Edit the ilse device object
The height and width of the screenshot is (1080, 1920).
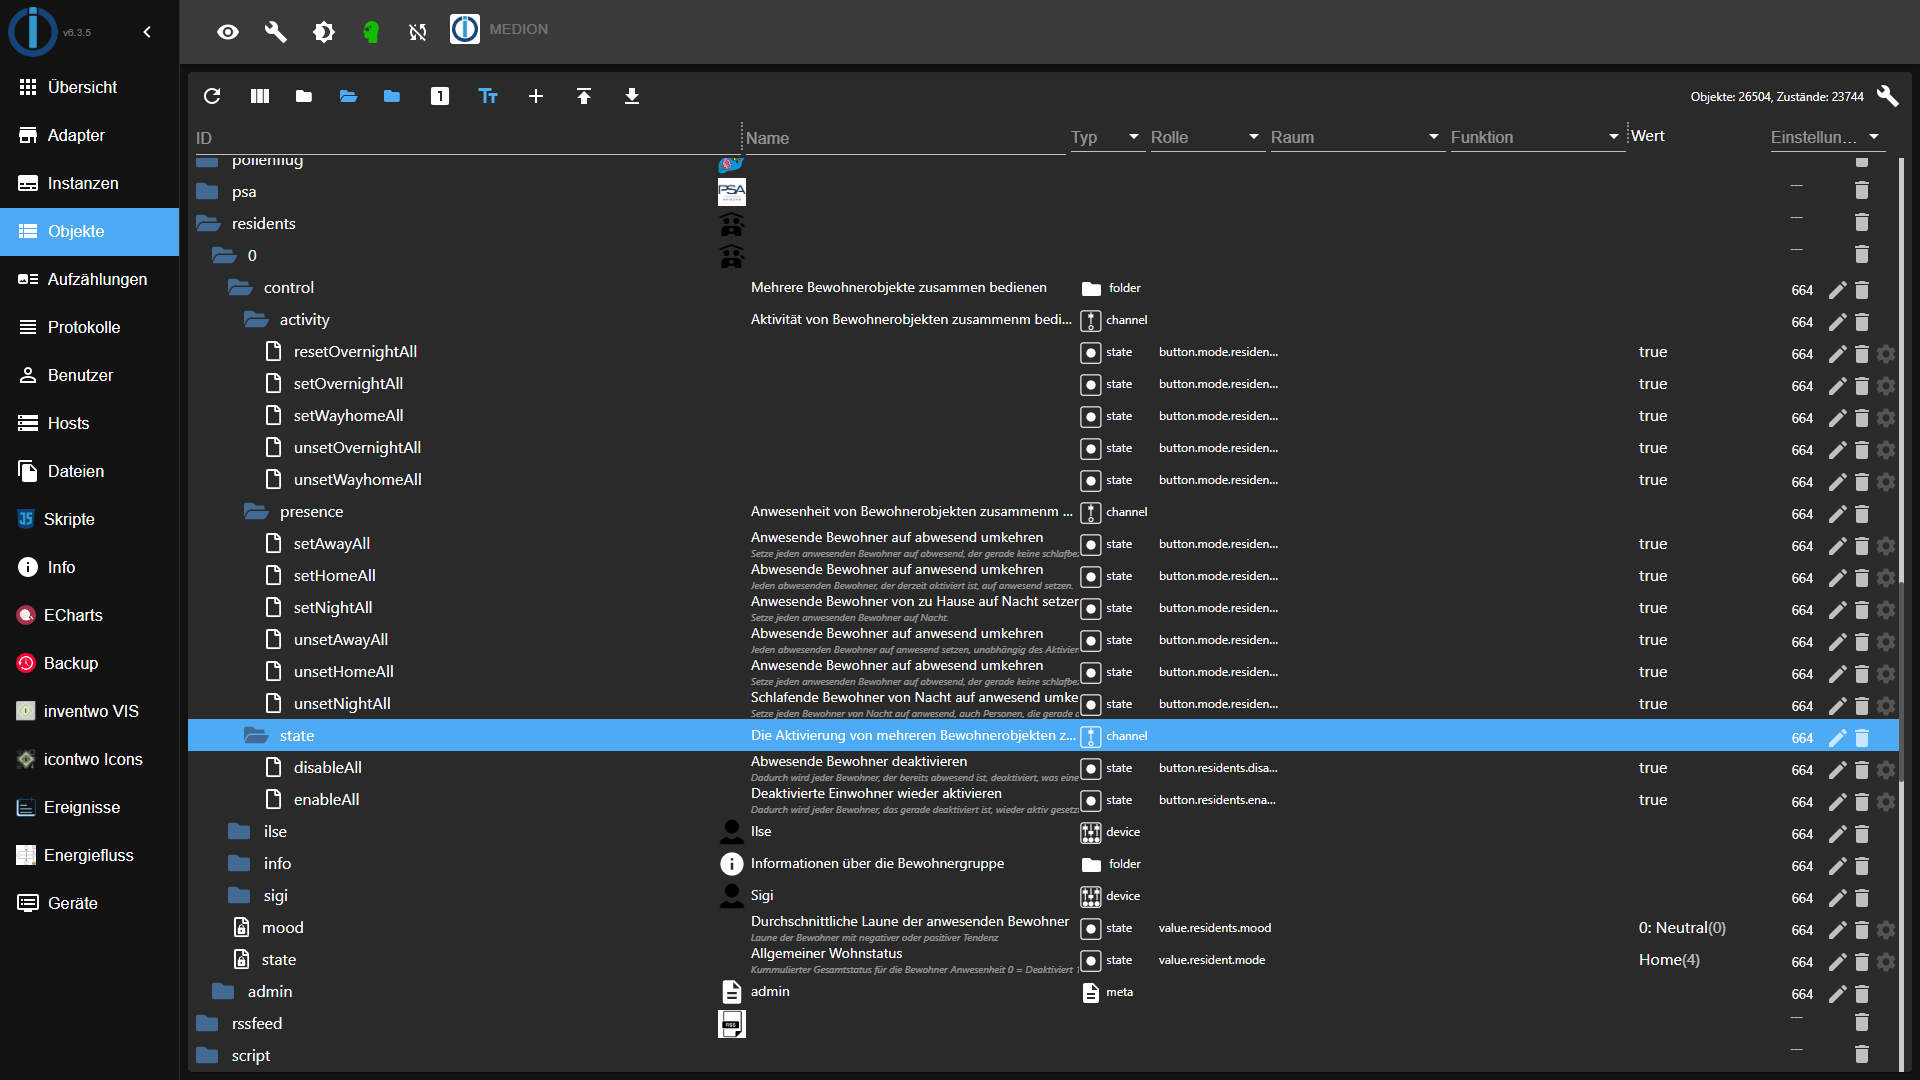click(1837, 834)
